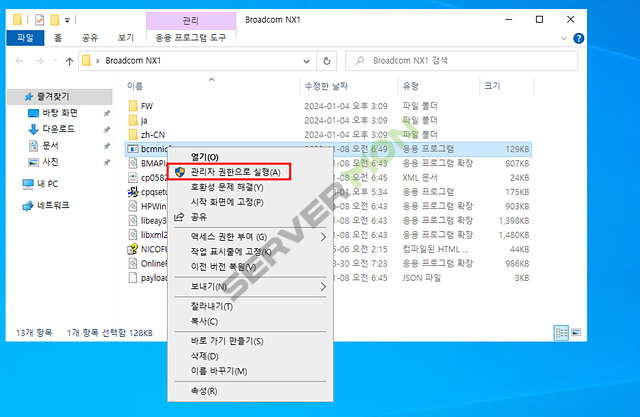Select the payload JSON file icon

tap(133, 278)
